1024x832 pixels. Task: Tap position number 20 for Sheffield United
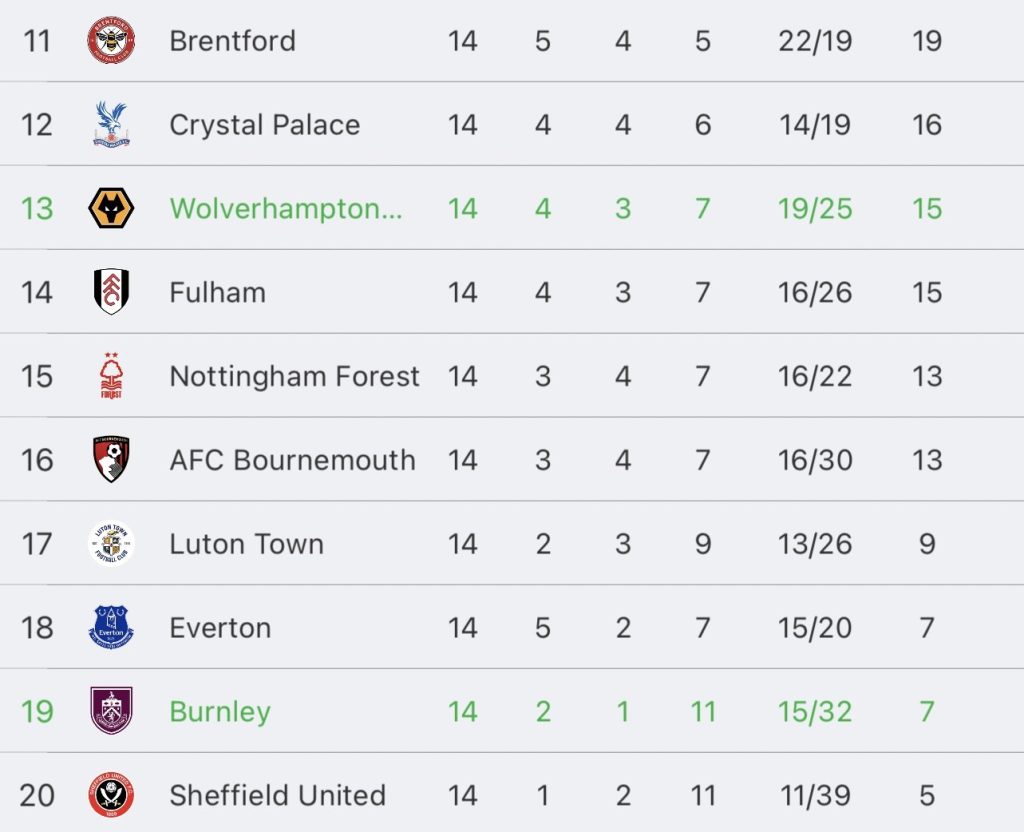[x=37, y=795]
